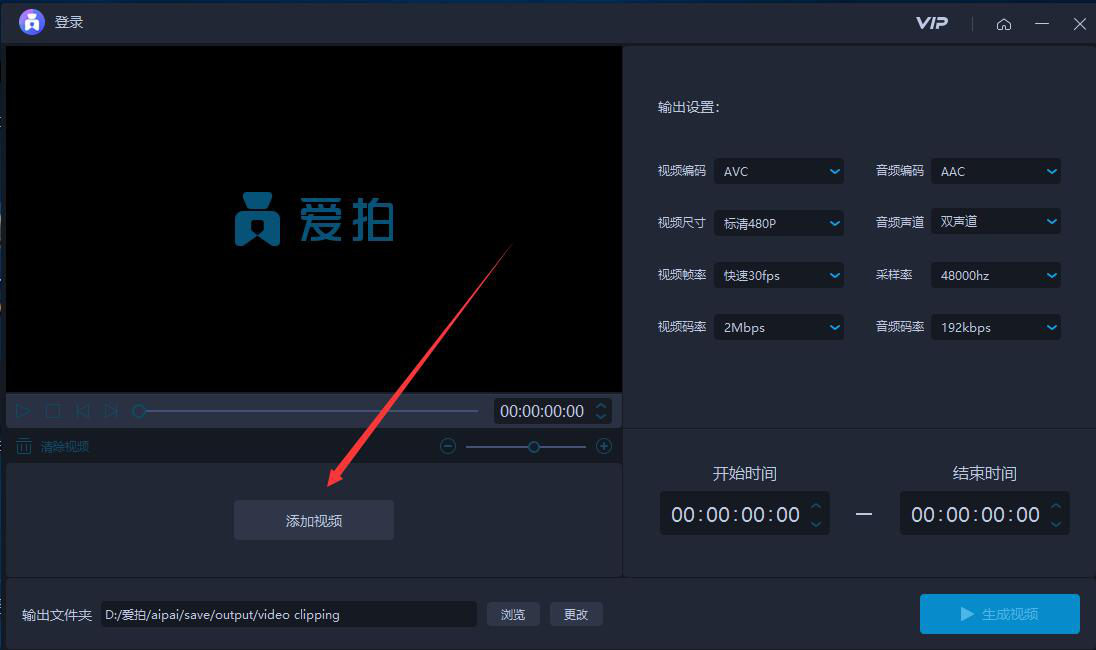Click the 结束时间 label text
The image size is (1096, 650).
984,474
